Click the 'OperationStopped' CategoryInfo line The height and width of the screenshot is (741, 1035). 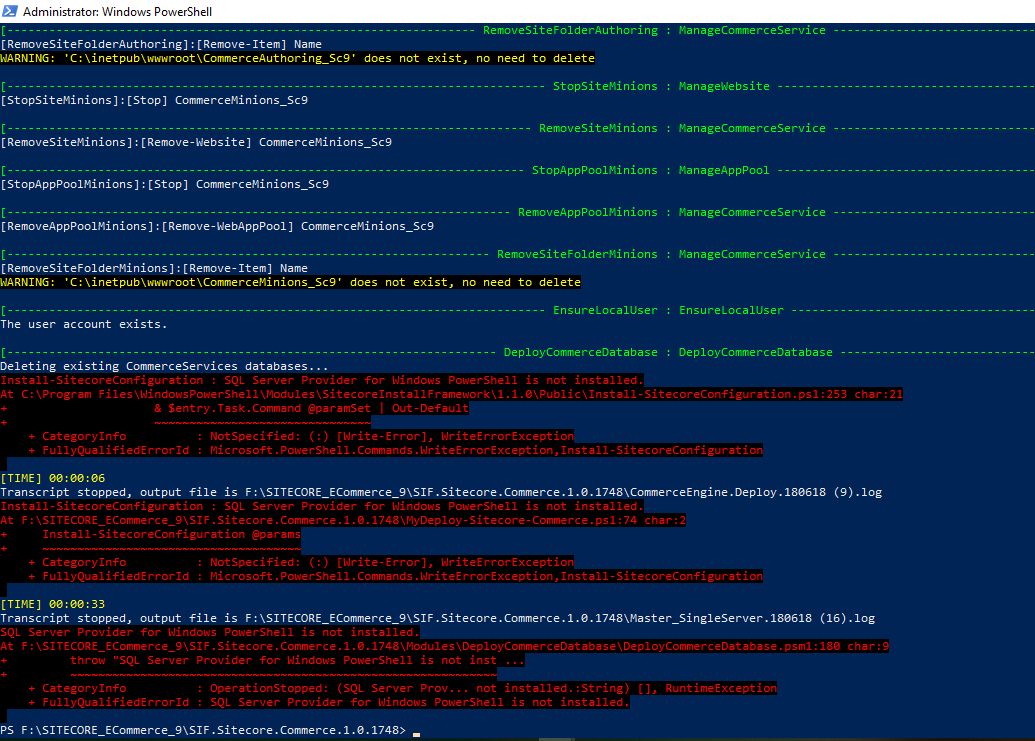tap(403, 688)
